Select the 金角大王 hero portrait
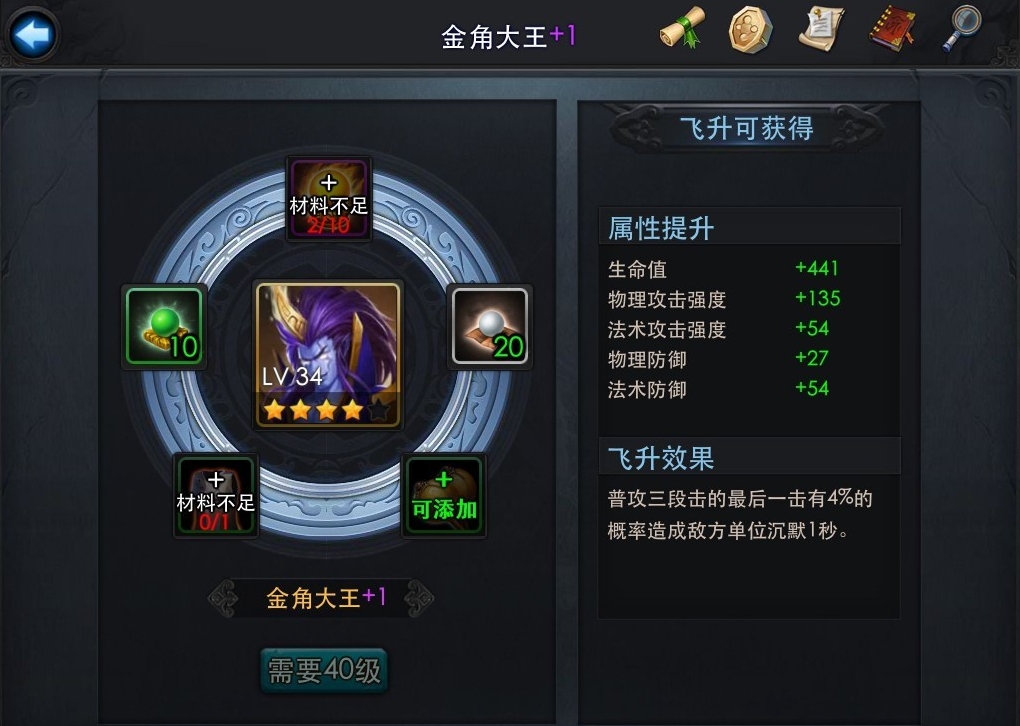The image size is (1020, 726). click(x=328, y=355)
